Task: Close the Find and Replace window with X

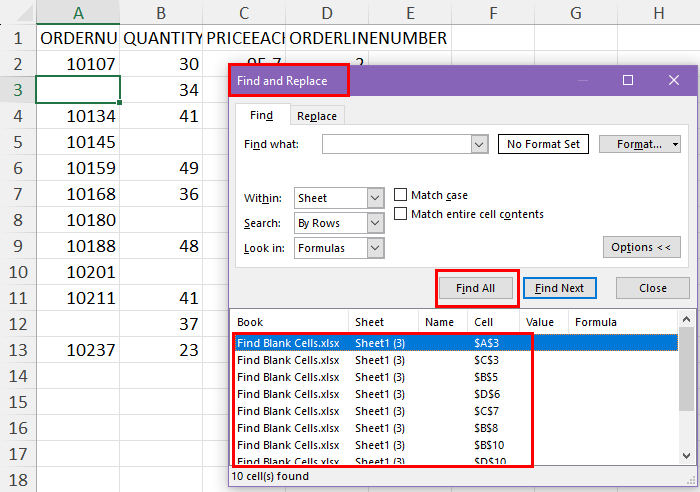Action: 674,80
